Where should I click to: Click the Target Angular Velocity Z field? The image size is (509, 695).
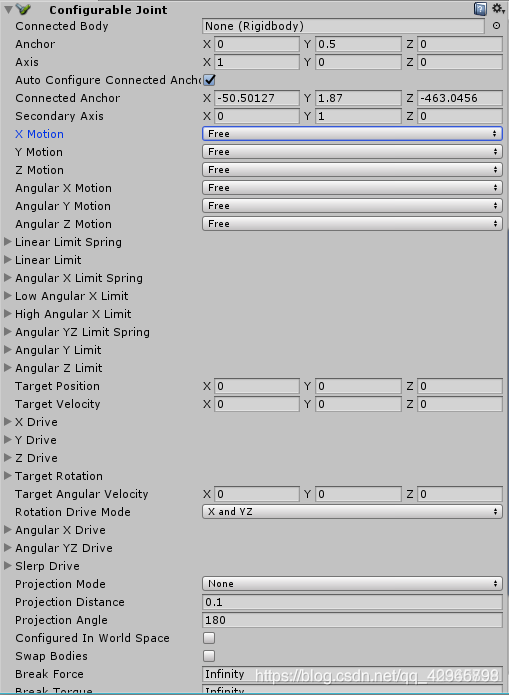[x=460, y=494]
